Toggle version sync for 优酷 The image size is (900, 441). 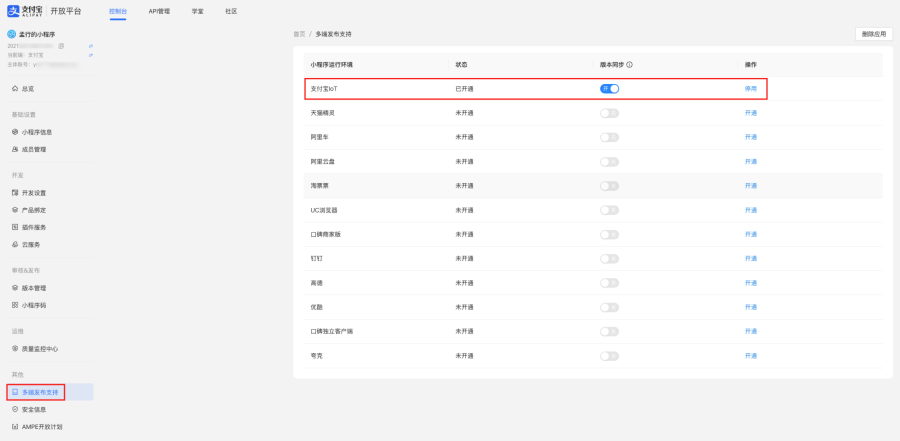610,307
